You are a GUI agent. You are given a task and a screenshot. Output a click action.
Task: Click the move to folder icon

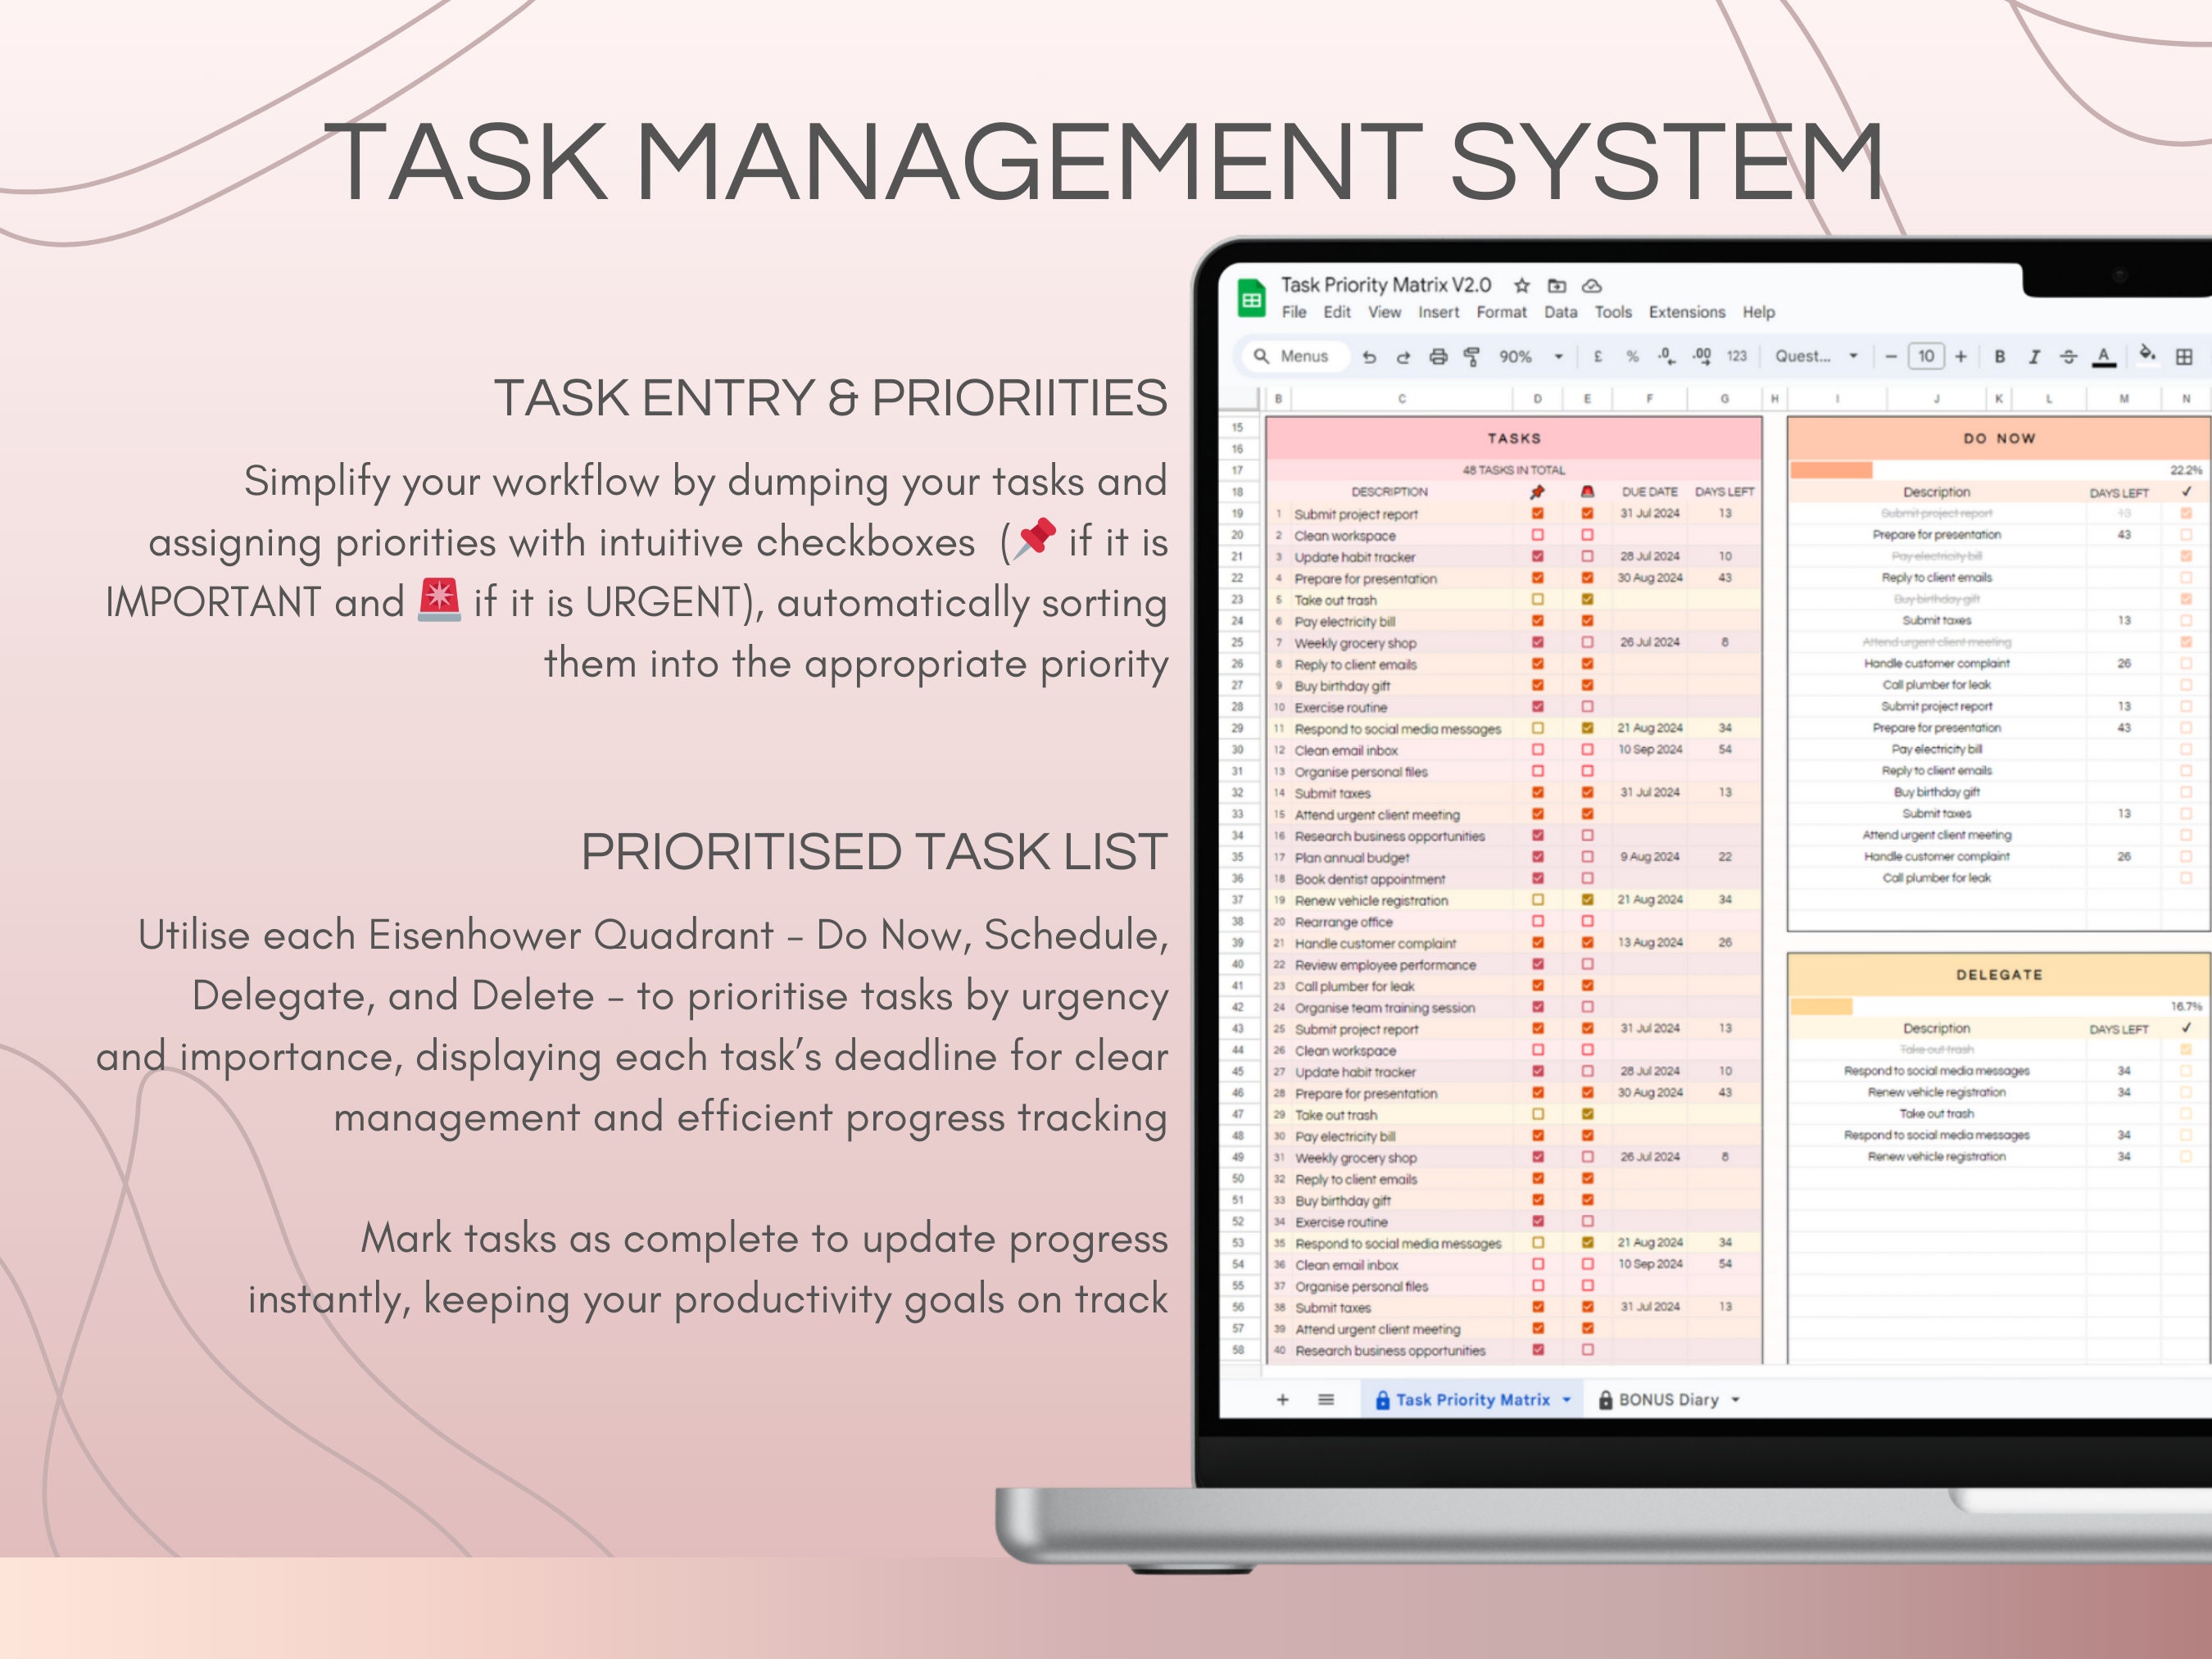click(x=1557, y=286)
